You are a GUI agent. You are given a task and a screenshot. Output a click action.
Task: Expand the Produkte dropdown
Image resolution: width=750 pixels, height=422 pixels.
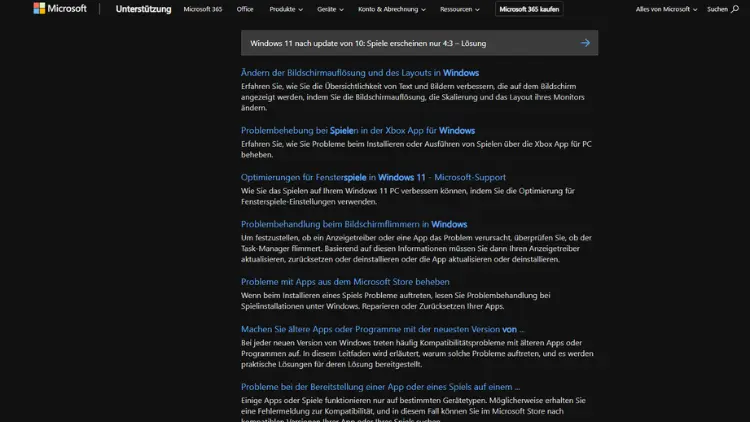(x=286, y=9)
